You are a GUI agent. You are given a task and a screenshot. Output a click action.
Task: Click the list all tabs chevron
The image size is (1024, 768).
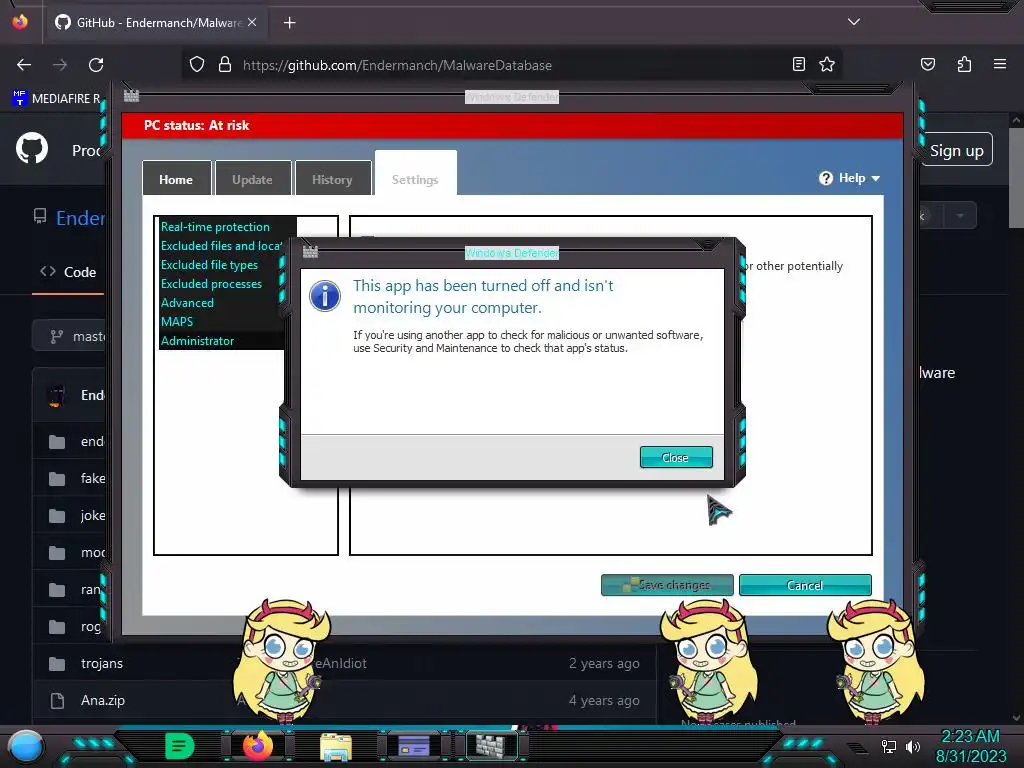[854, 22]
